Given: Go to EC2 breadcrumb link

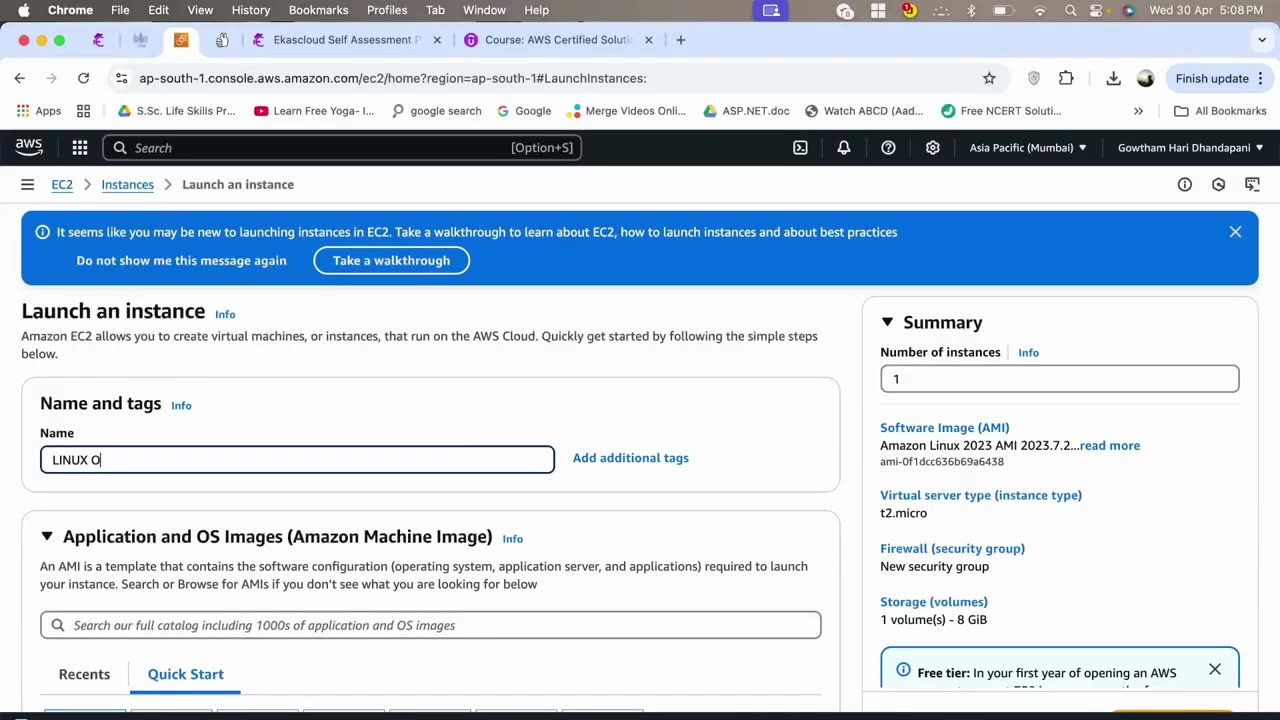Looking at the screenshot, I should [62, 185].
